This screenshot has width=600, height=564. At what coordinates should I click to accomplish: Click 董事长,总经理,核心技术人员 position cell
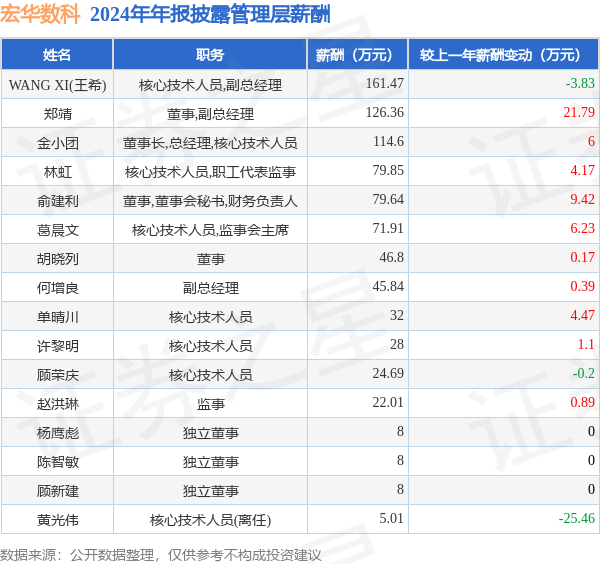210,143
